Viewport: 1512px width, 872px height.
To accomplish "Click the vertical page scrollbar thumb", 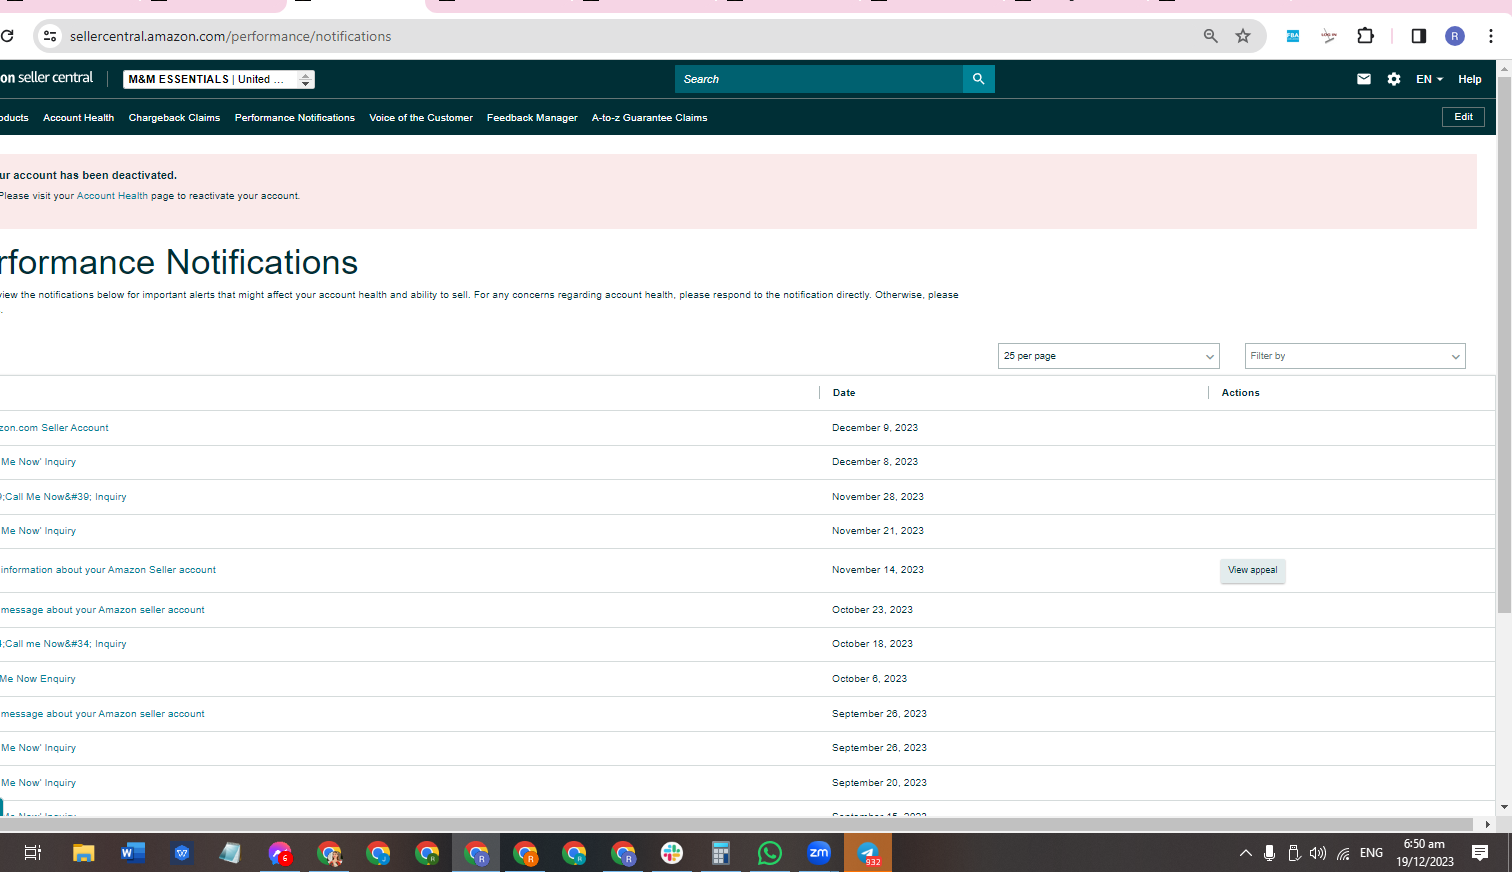I will coord(1504,345).
